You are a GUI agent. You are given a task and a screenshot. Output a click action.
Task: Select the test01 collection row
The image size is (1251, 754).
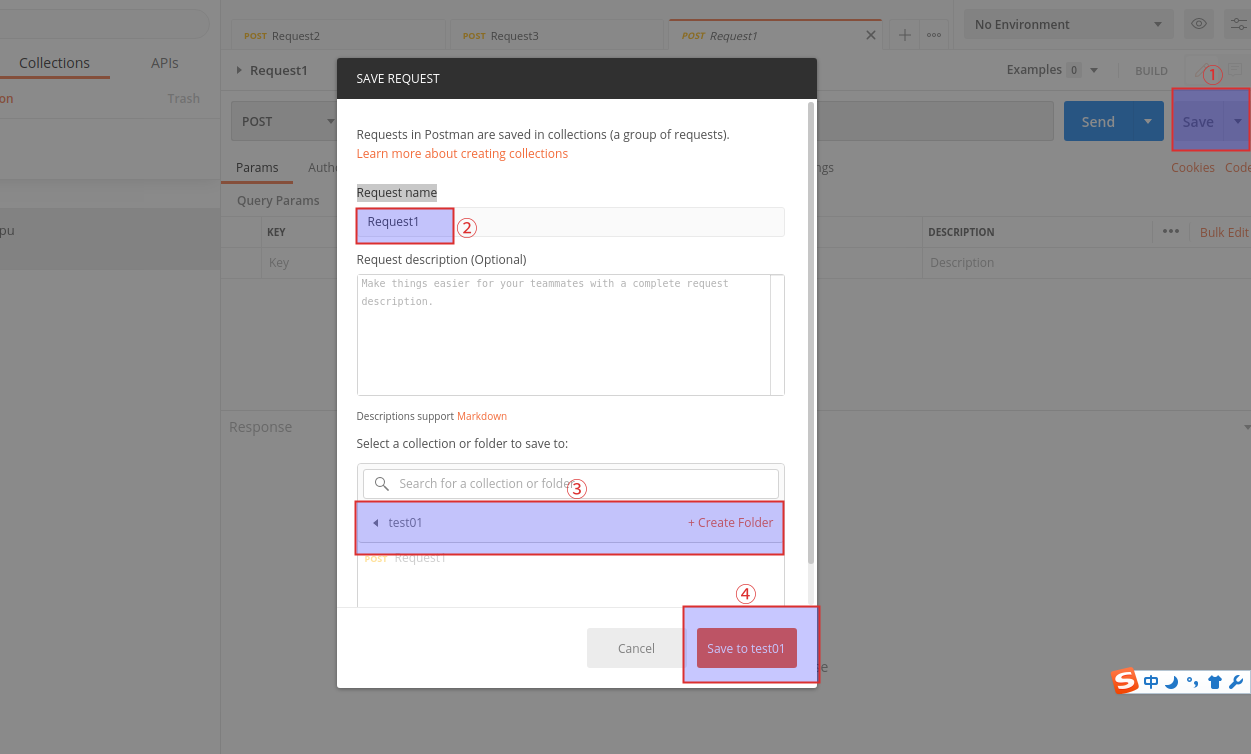coord(571,523)
